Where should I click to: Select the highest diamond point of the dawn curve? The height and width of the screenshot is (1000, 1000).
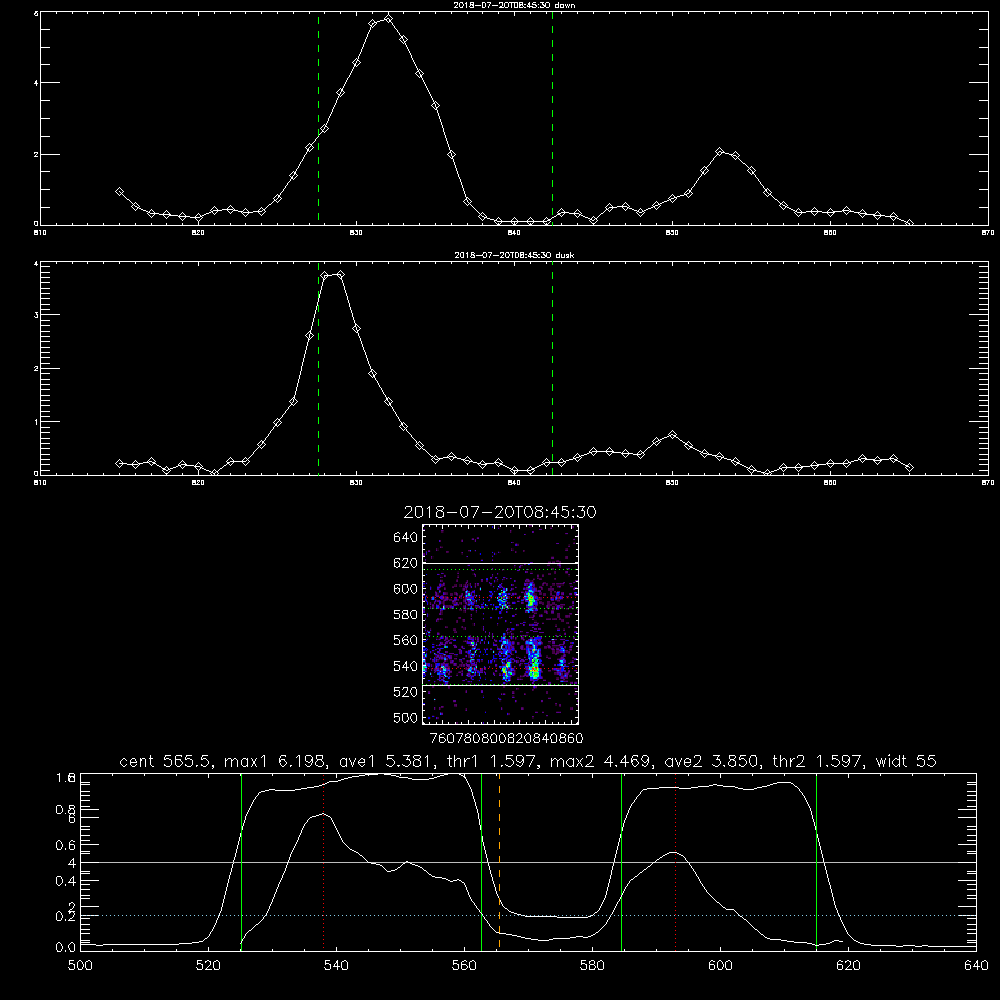(388, 18)
